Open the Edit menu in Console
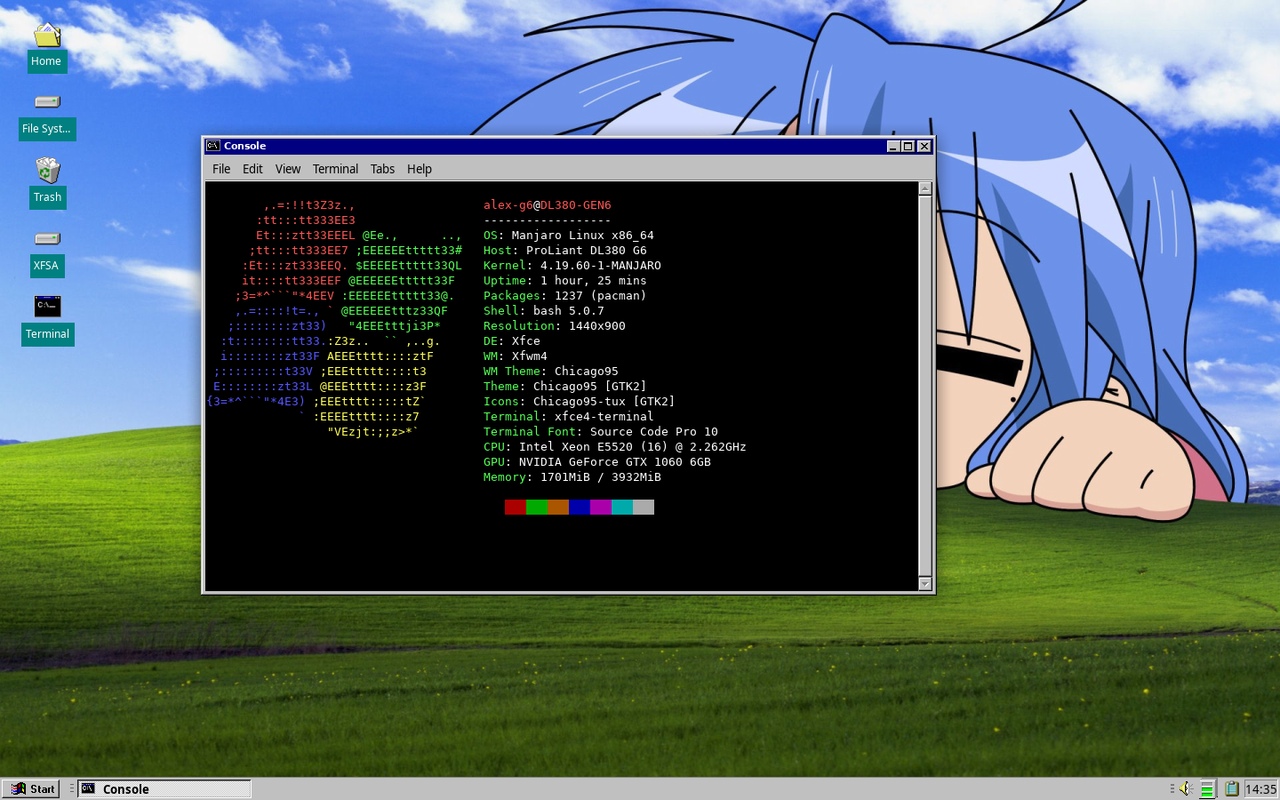1280x800 pixels. tap(252, 169)
